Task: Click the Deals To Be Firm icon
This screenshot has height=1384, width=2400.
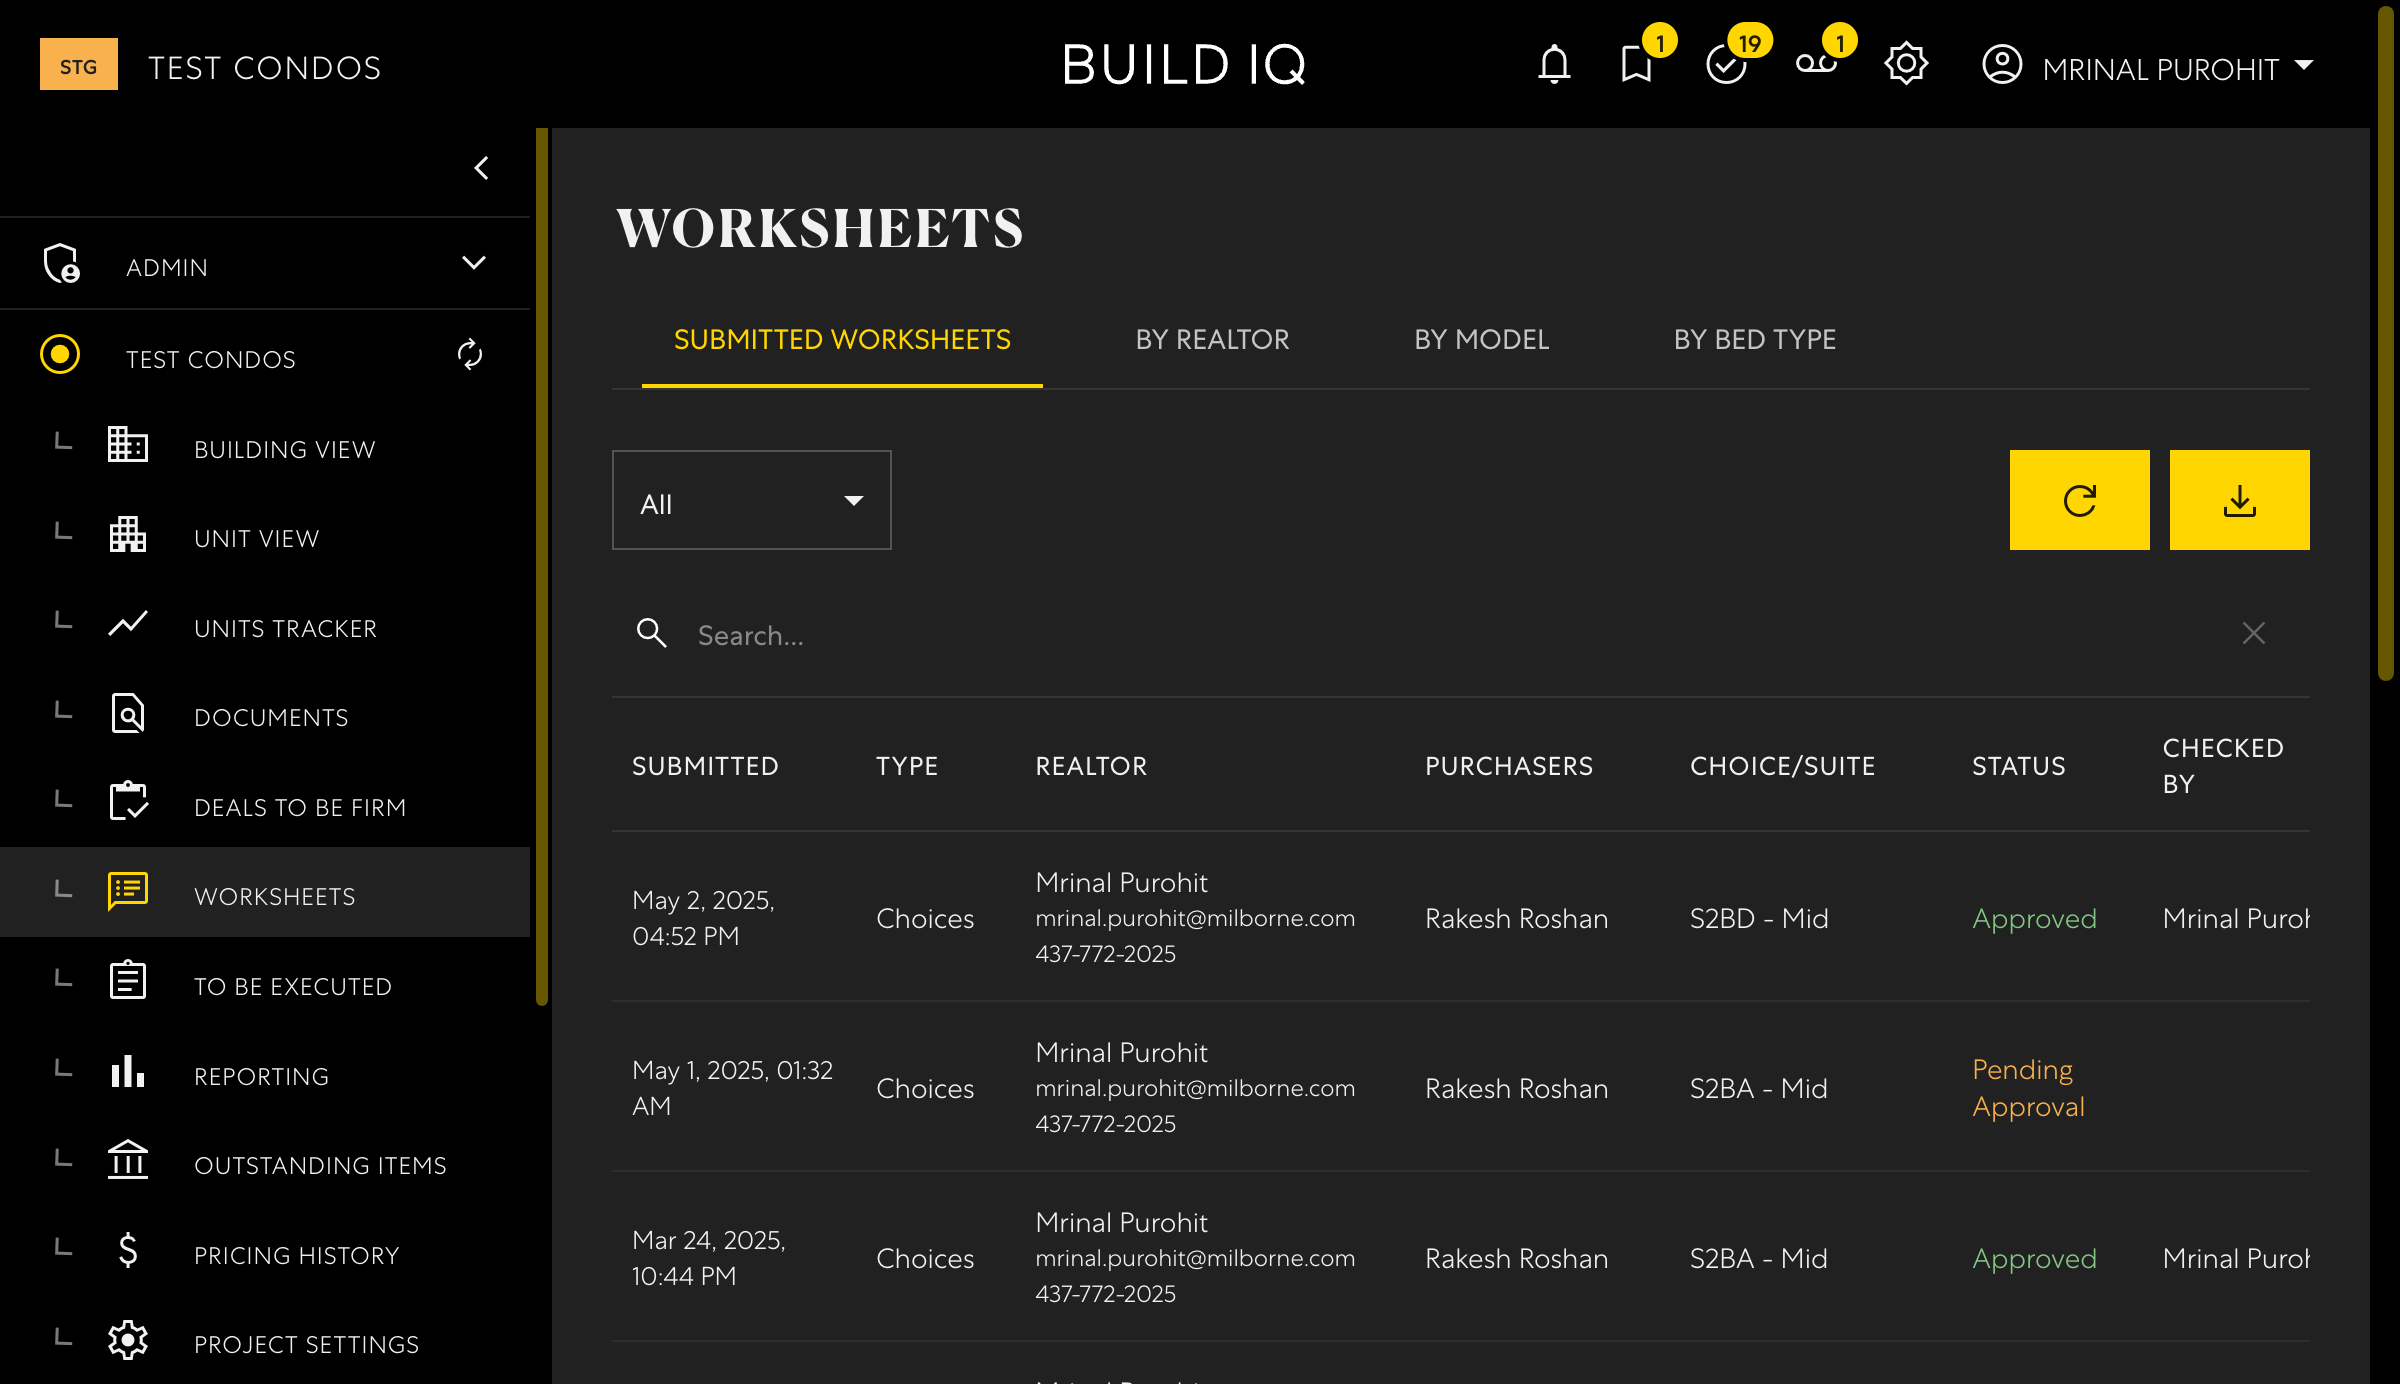Action: (128, 802)
